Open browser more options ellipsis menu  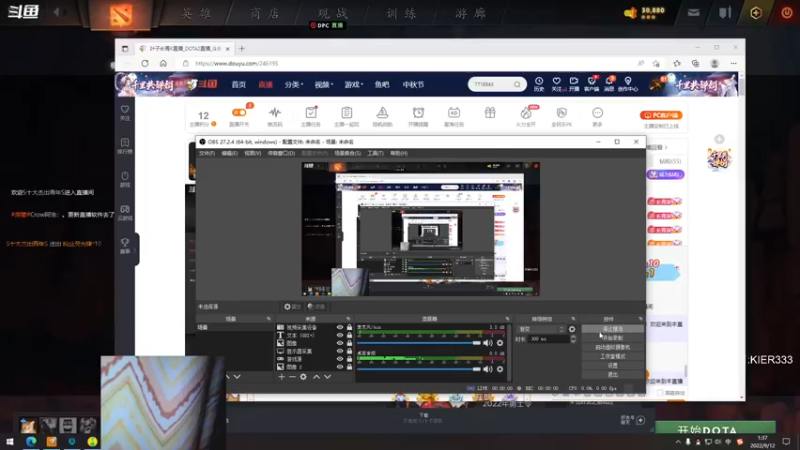coord(734,63)
